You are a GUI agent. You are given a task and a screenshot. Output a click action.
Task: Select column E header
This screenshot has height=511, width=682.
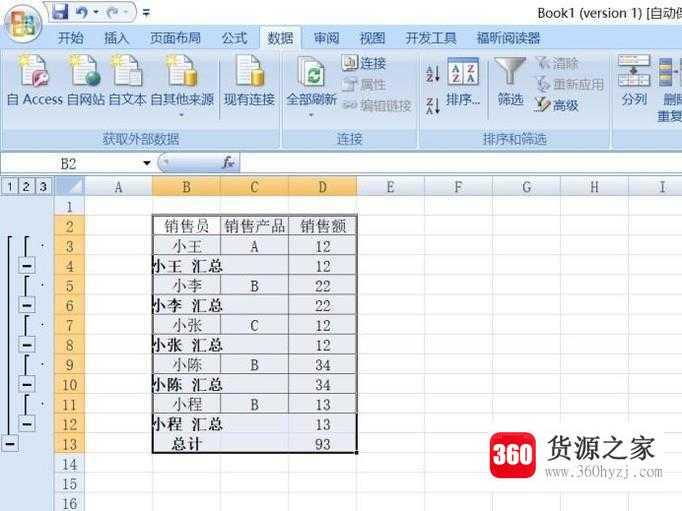point(390,187)
